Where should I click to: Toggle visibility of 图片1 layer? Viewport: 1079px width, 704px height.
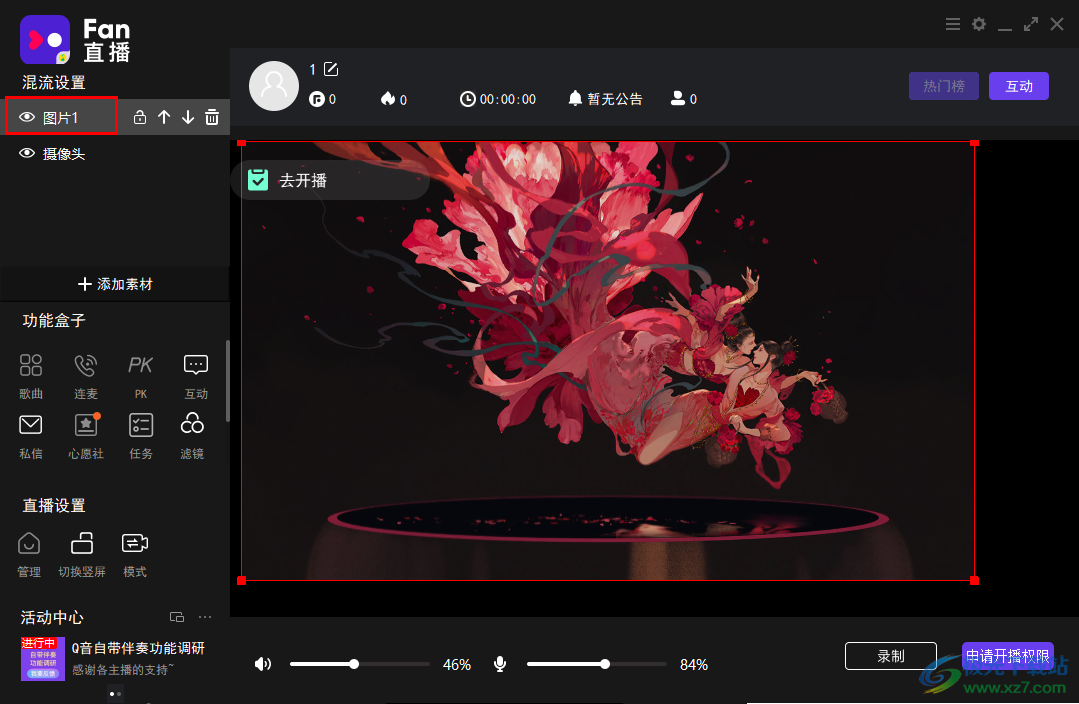(27, 117)
